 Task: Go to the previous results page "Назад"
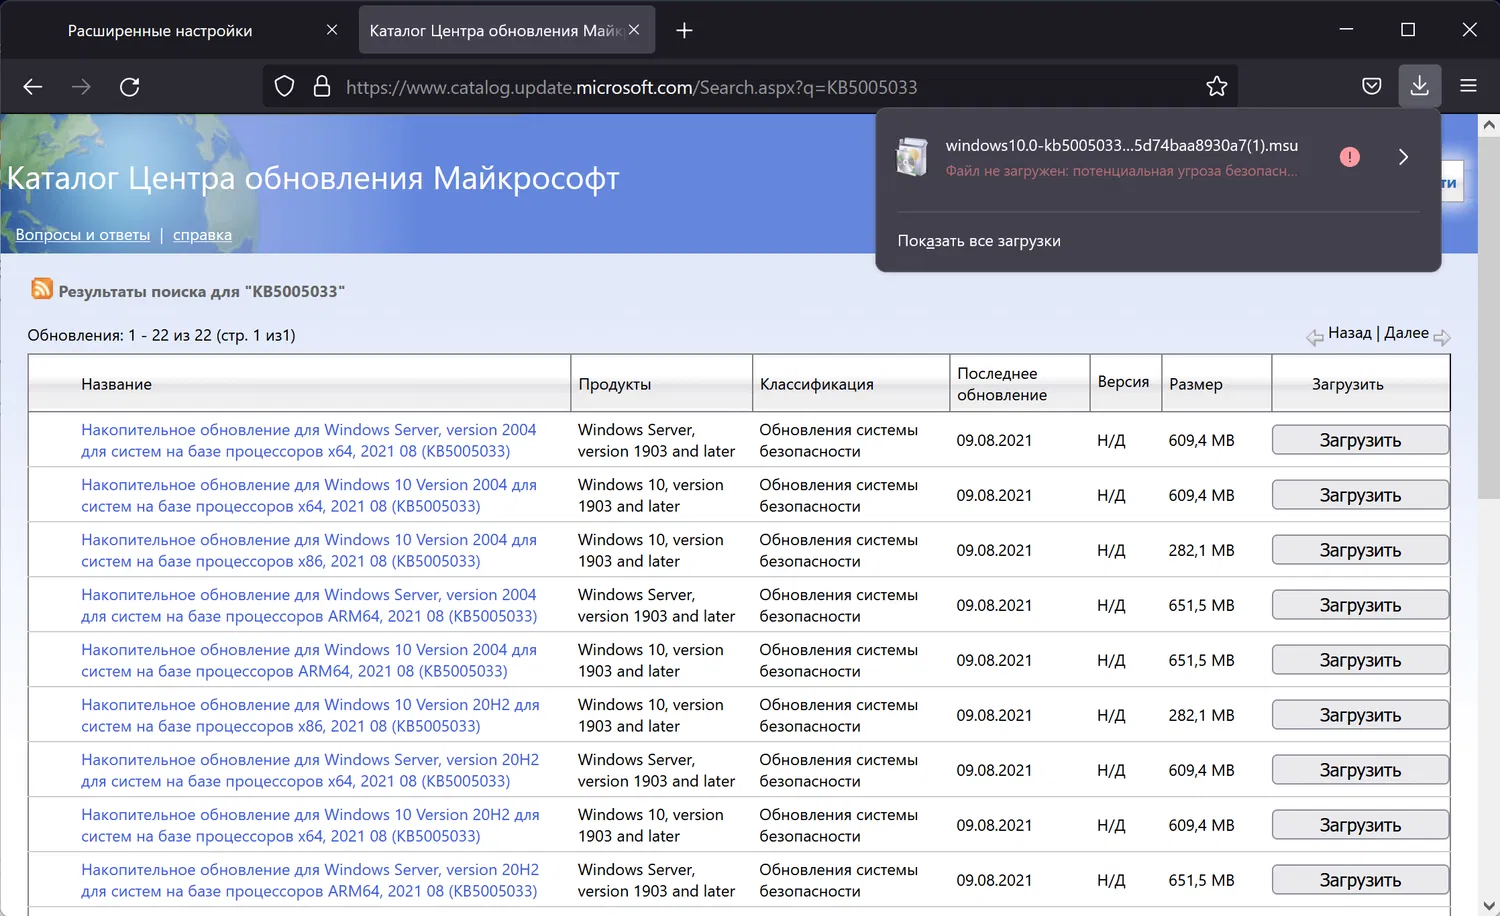1350,333
